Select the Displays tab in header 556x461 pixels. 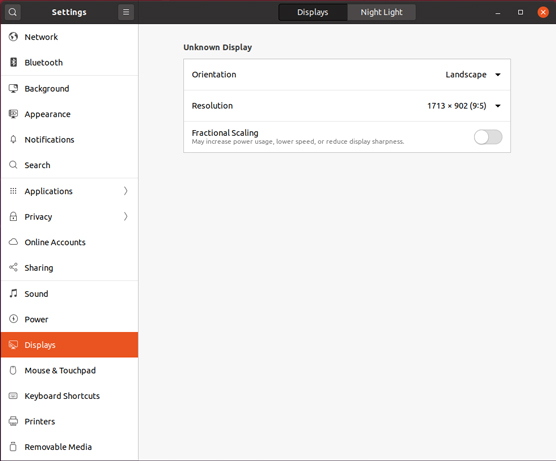point(313,12)
